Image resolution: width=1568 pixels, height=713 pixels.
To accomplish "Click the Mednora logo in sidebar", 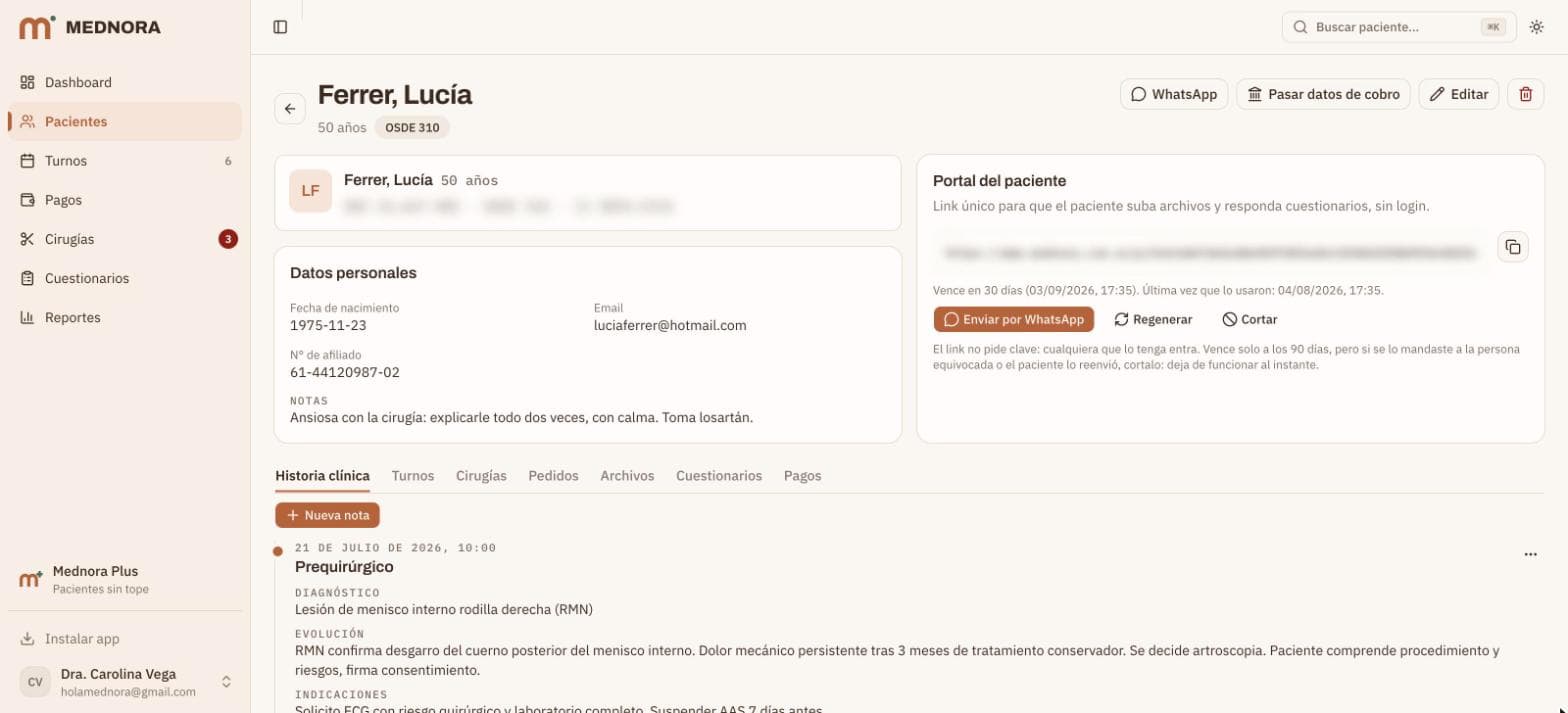I will coord(90,27).
